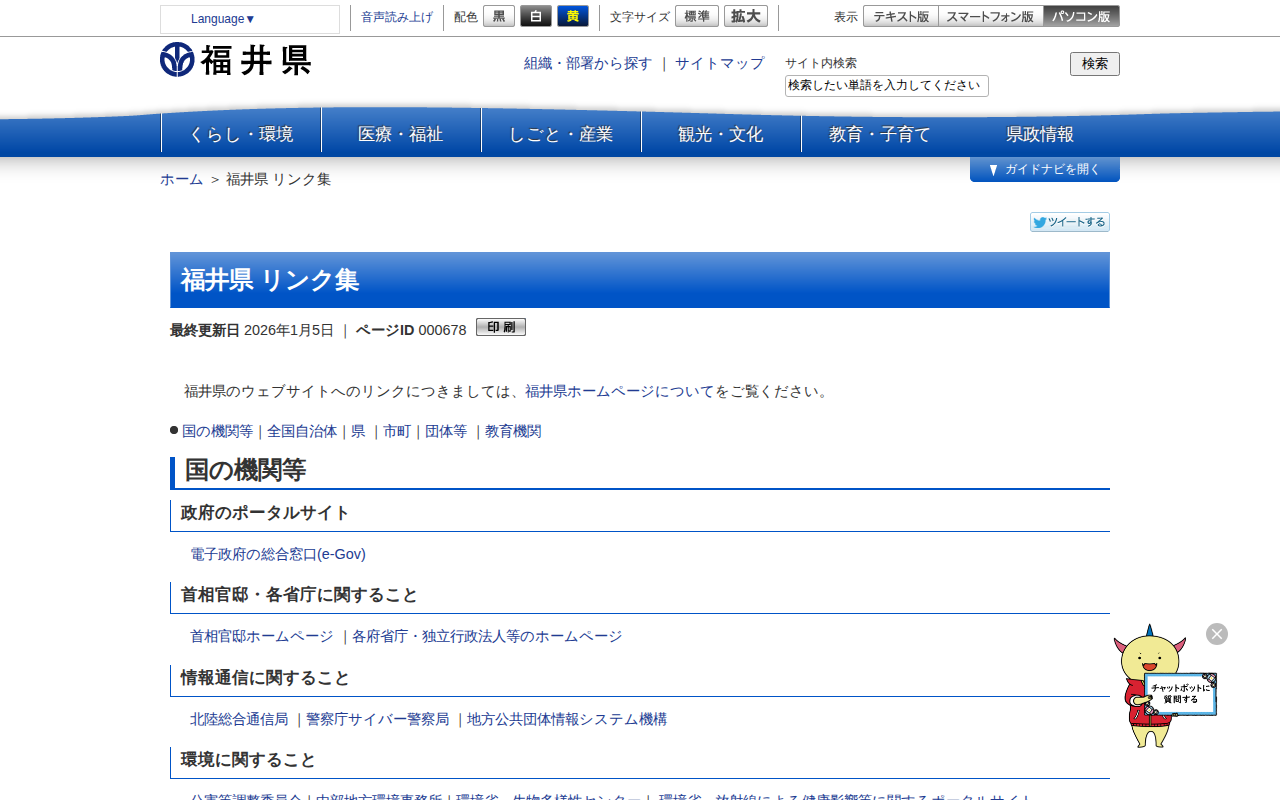Open 電子政府の総合窓口(e-Gov) link

278,554
